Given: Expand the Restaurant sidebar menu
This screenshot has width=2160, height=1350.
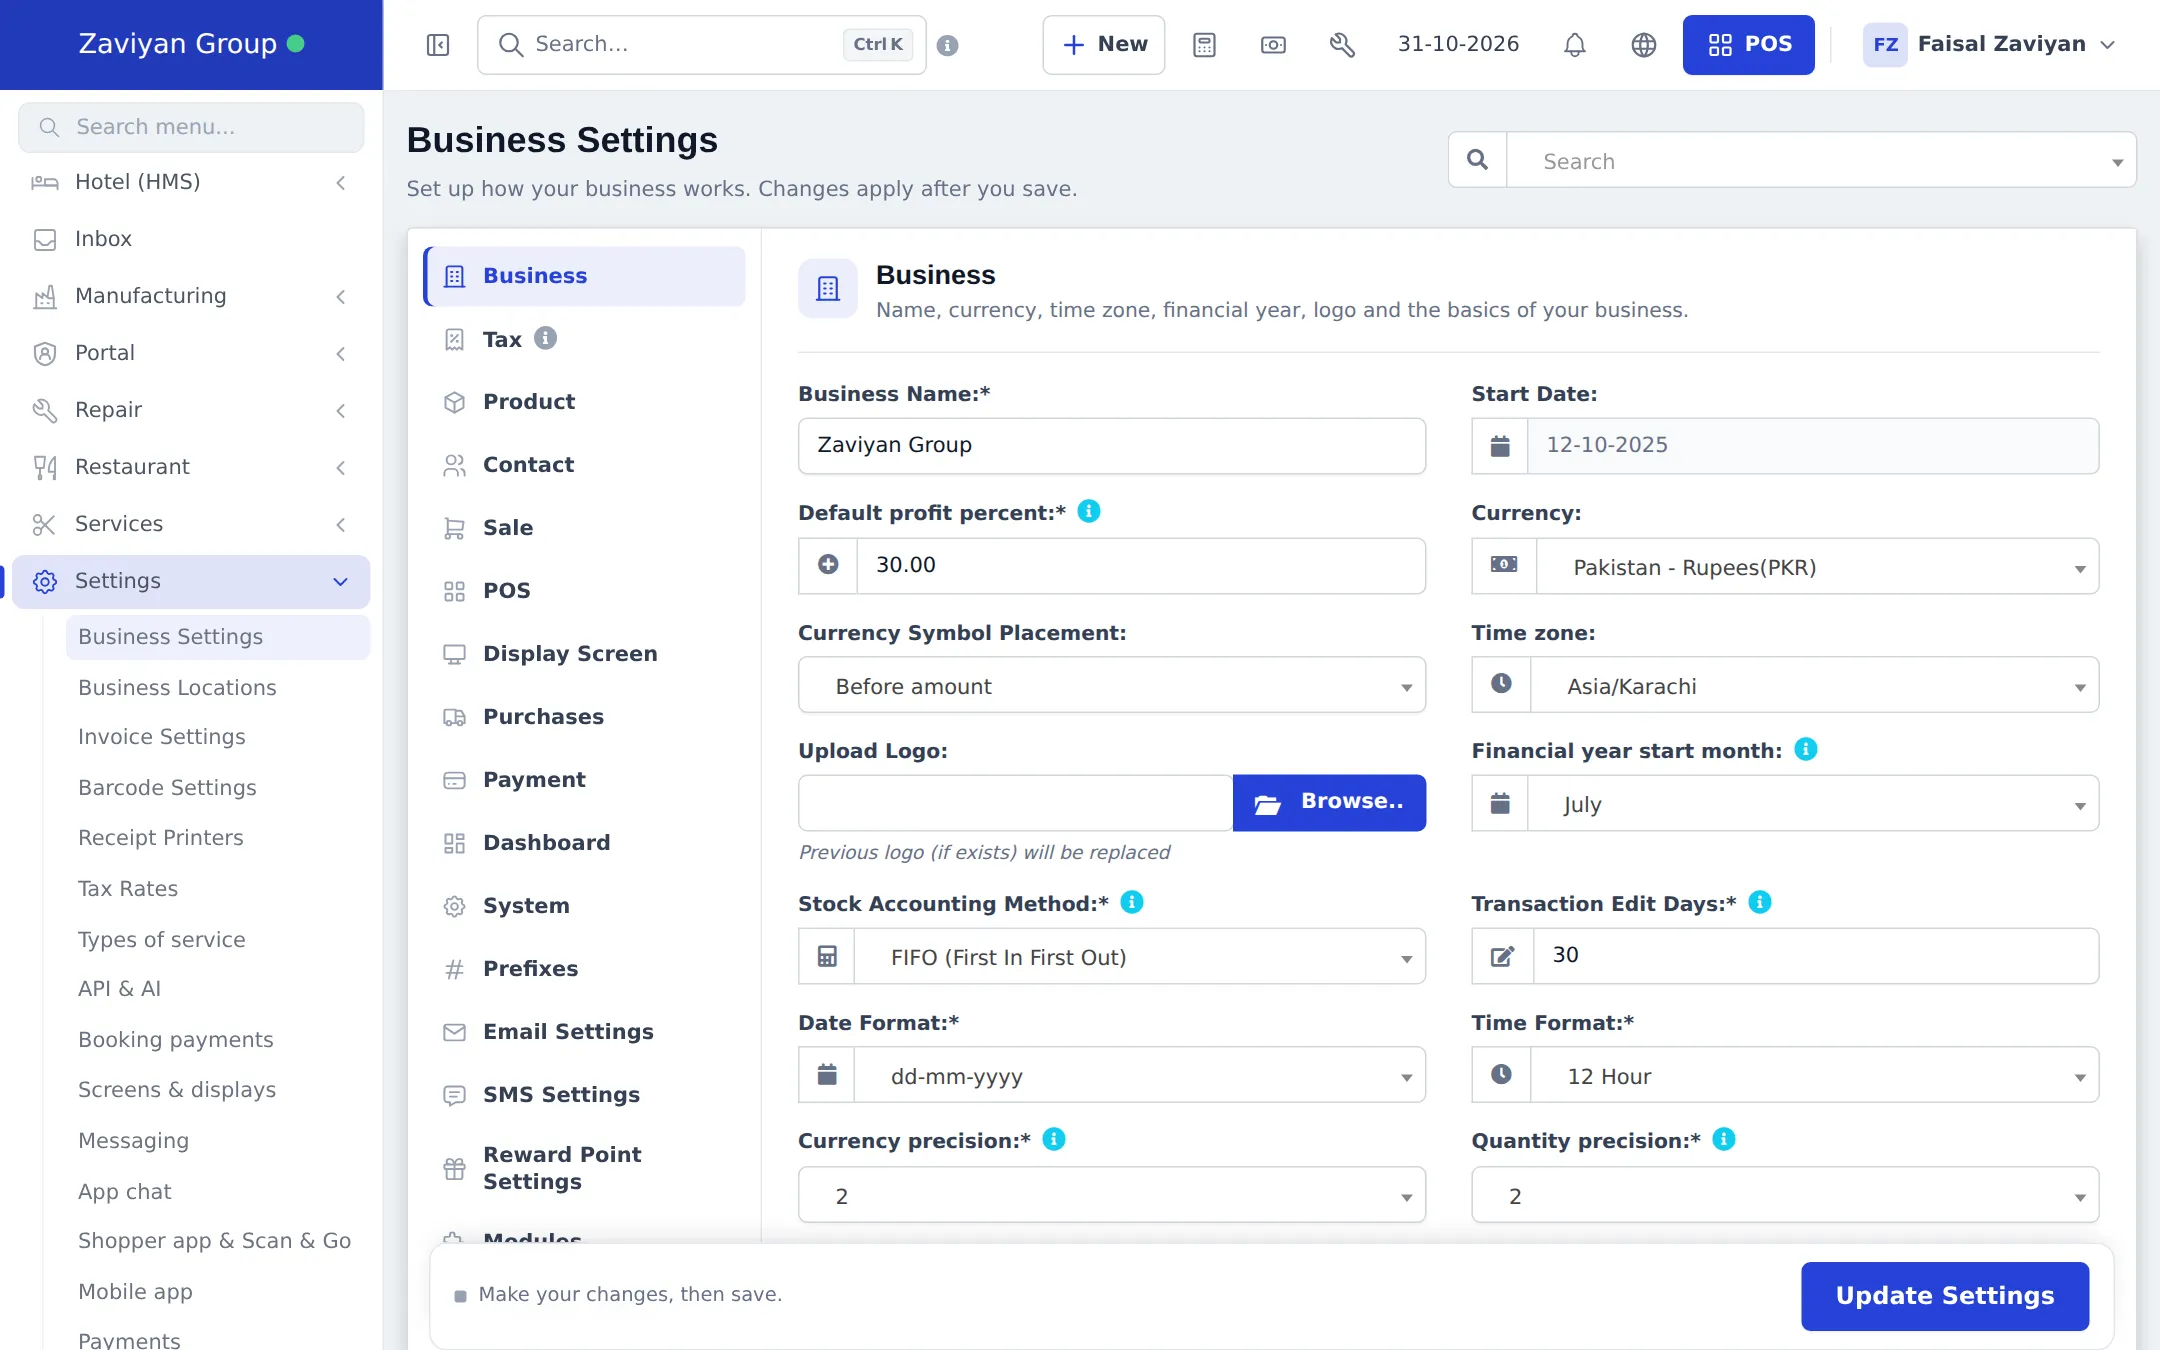Looking at the screenshot, I should tap(191, 467).
